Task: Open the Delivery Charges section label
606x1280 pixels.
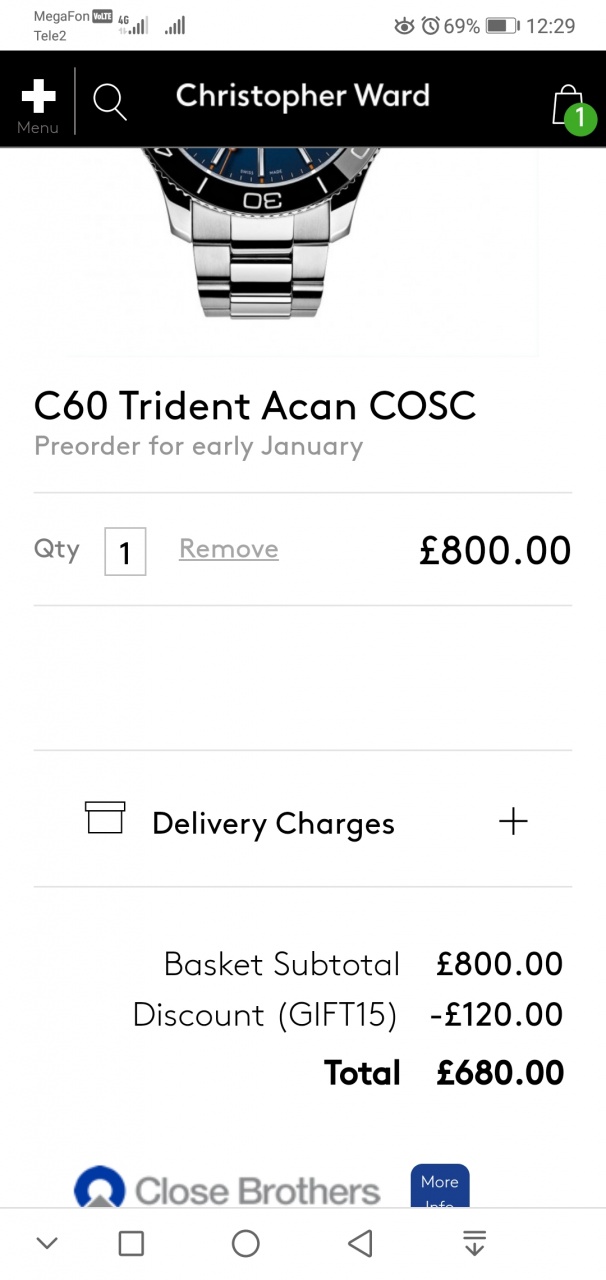Action: [273, 824]
